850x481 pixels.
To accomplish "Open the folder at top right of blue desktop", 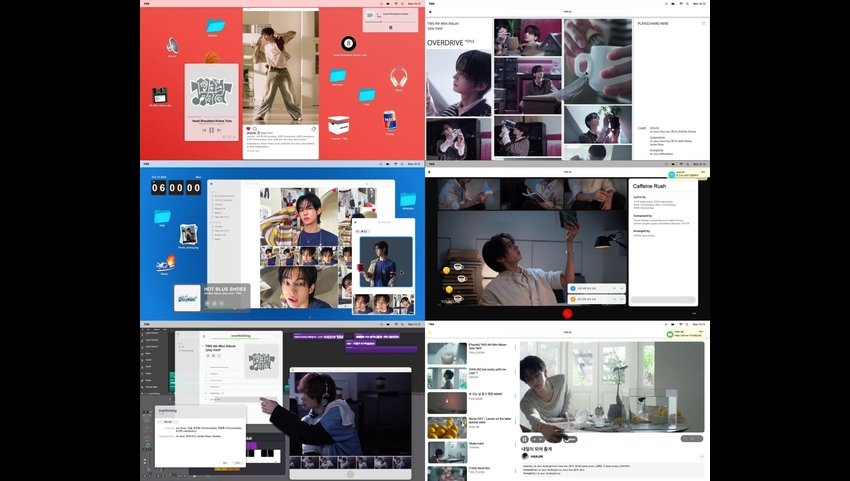I will pos(408,199).
